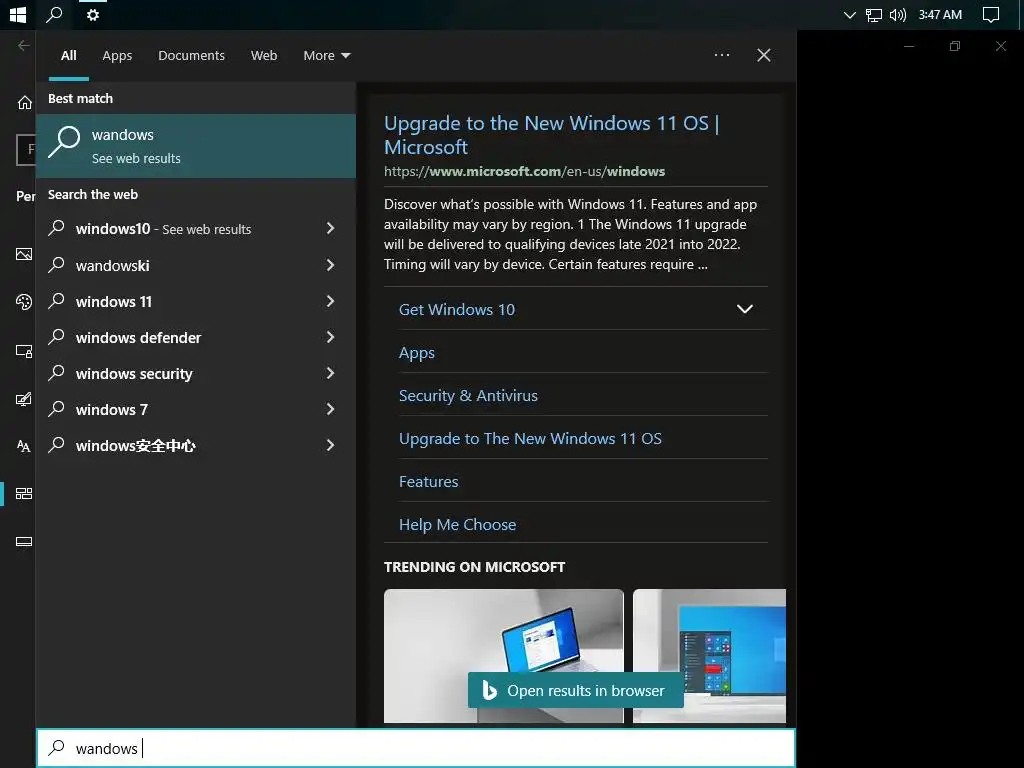The width and height of the screenshot is (1024, 768).
Task: Open the Action Center notification icon
Action: click(991, 14)
